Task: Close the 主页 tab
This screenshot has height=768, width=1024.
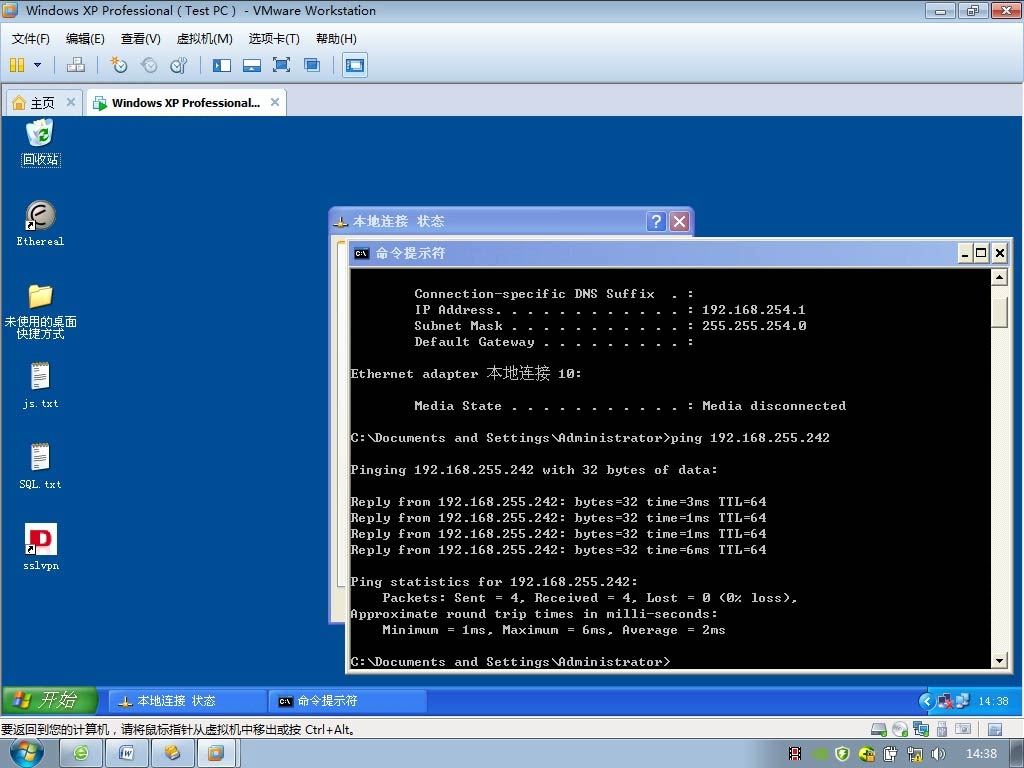Action: (71, 102)
